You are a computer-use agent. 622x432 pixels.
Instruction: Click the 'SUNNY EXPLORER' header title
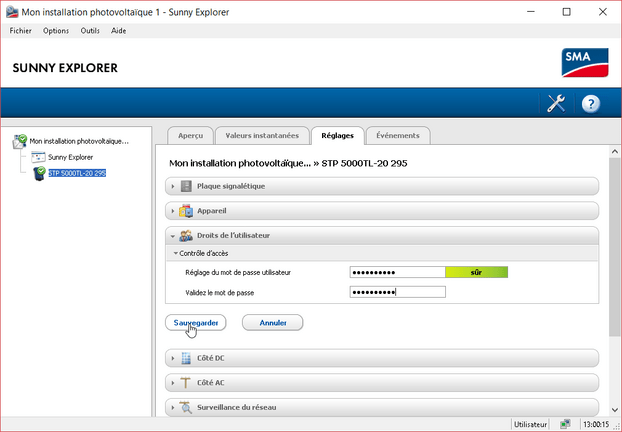(65, 68)
